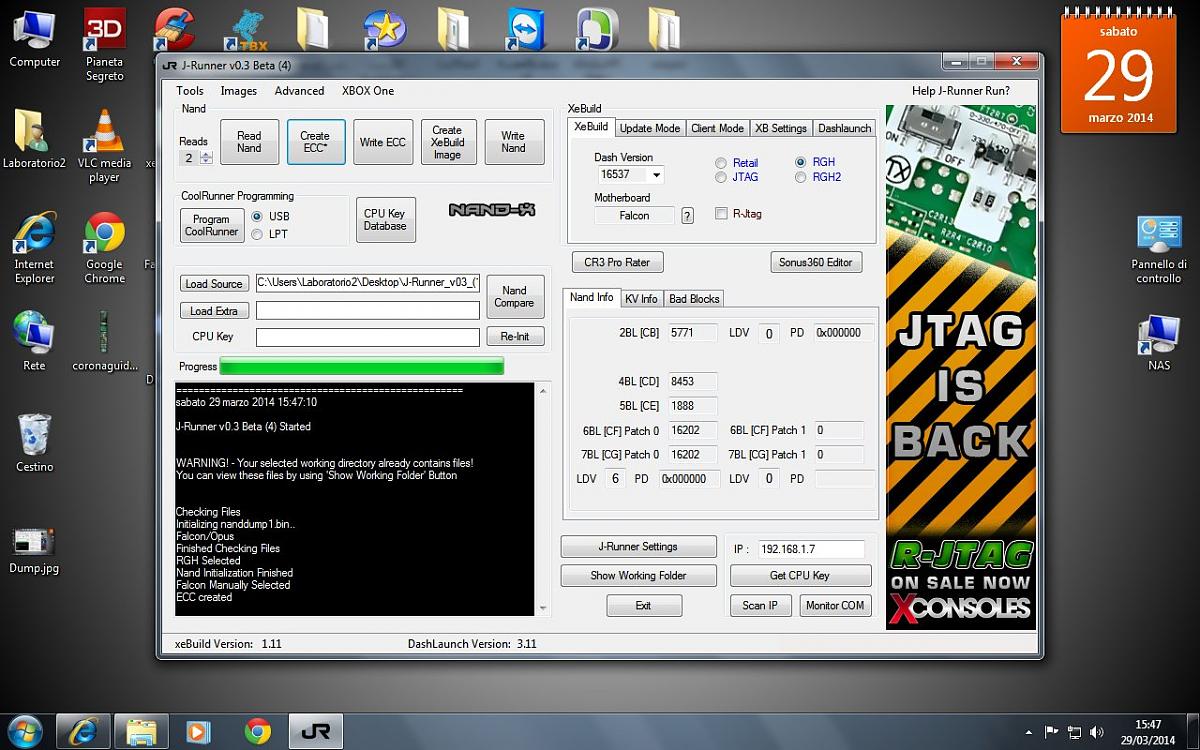The image size is (1200, 750).
Task: Switch to the XB Settings tab
Action: coord(781,128)
